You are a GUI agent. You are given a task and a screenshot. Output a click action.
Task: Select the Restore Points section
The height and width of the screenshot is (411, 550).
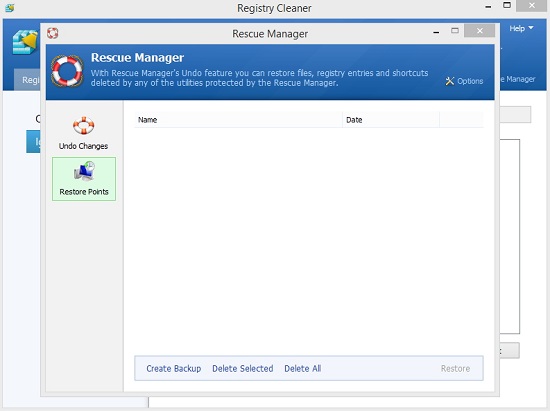pyautogui.click(x=84, y=179)
